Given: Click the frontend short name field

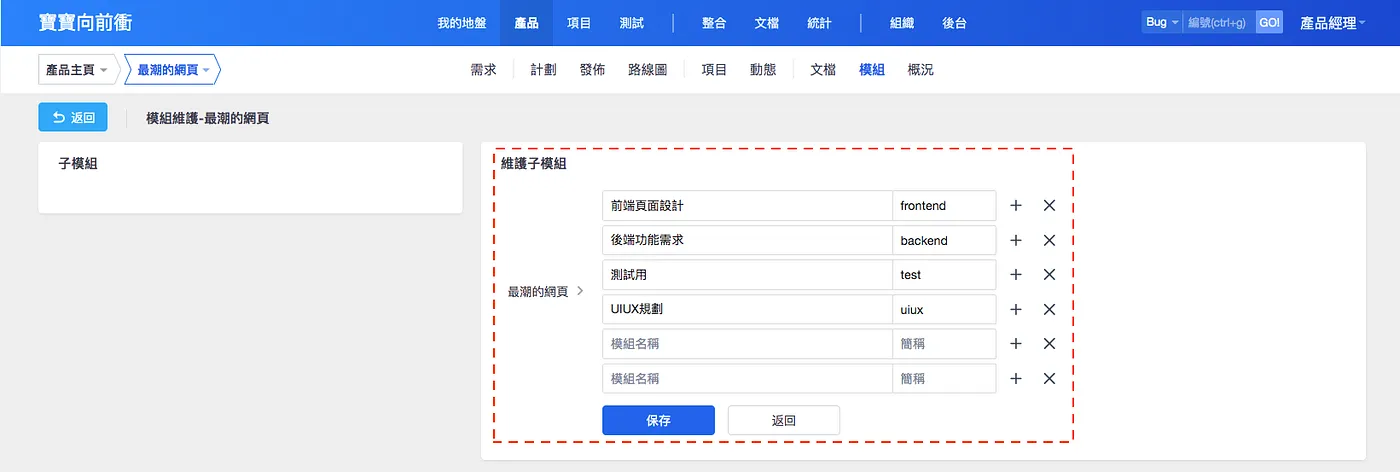Looking at the screenshot, I should (x=944, y=206).
